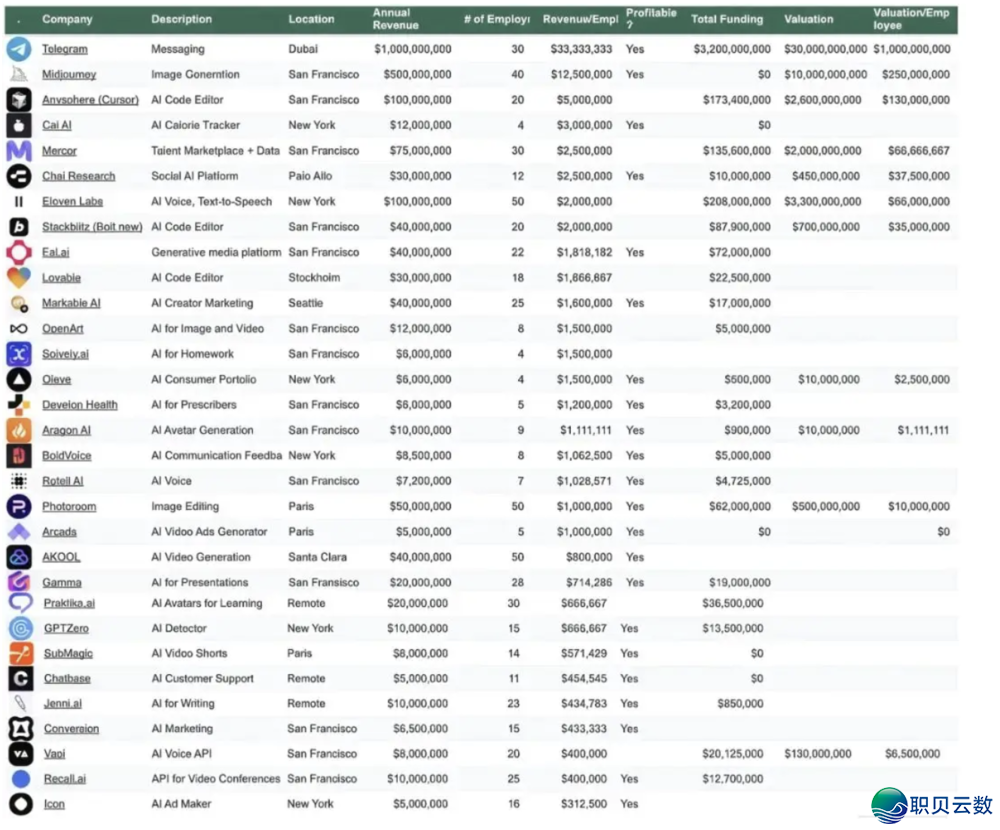Select the 'AI for Presentations' description cell

point(200,582)
